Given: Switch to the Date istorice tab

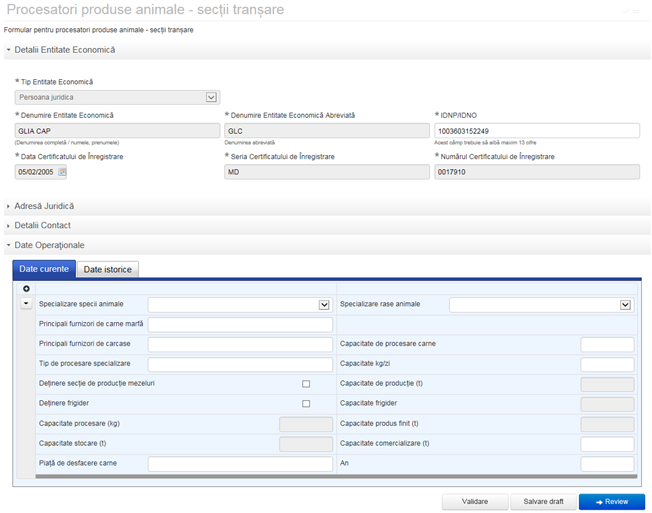Looking at the screenshot, I should tap(108, 269).
